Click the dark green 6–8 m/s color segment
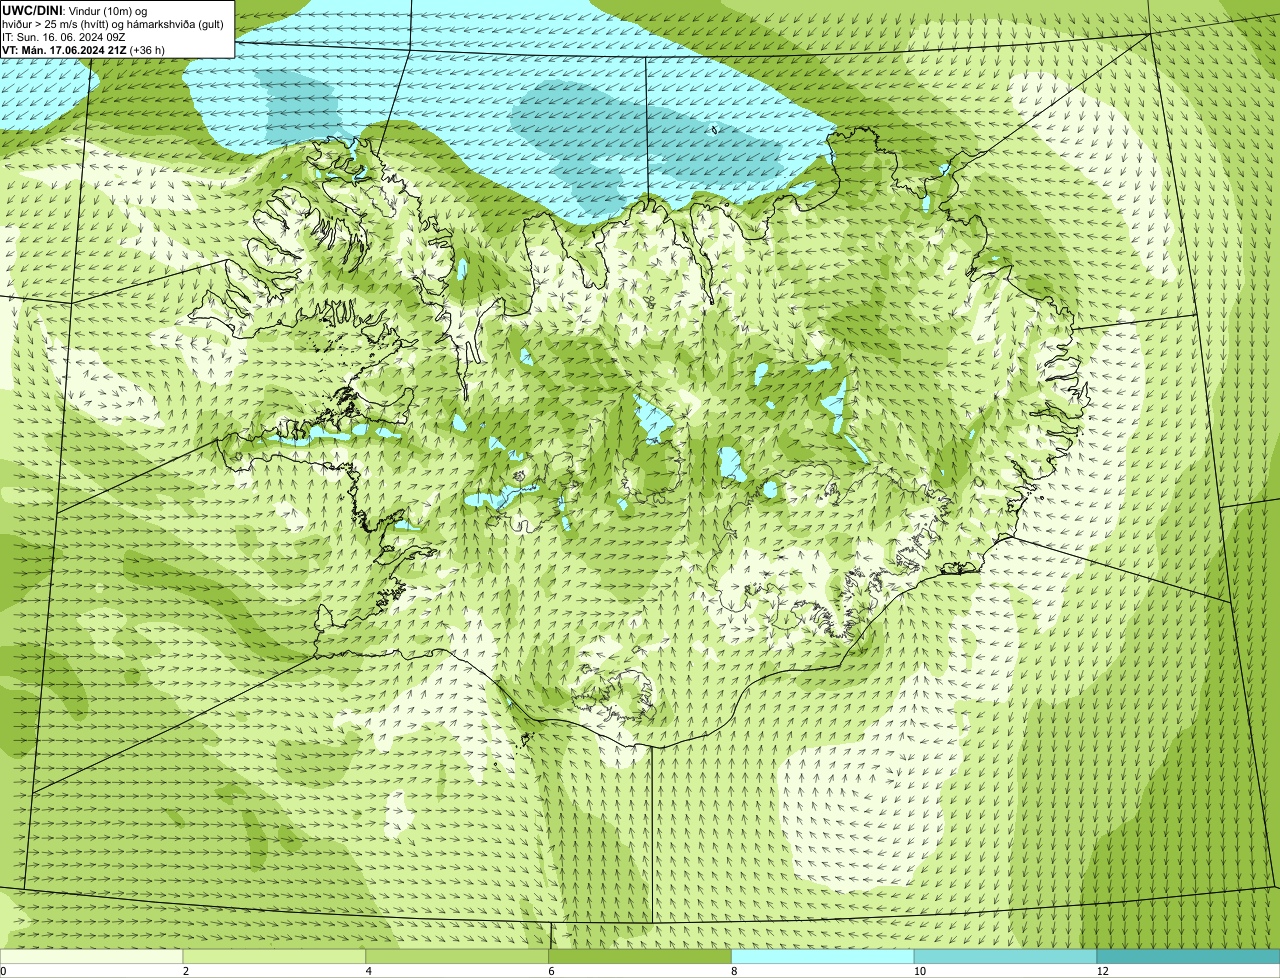The image size is (1280, 978). point(640,957)
